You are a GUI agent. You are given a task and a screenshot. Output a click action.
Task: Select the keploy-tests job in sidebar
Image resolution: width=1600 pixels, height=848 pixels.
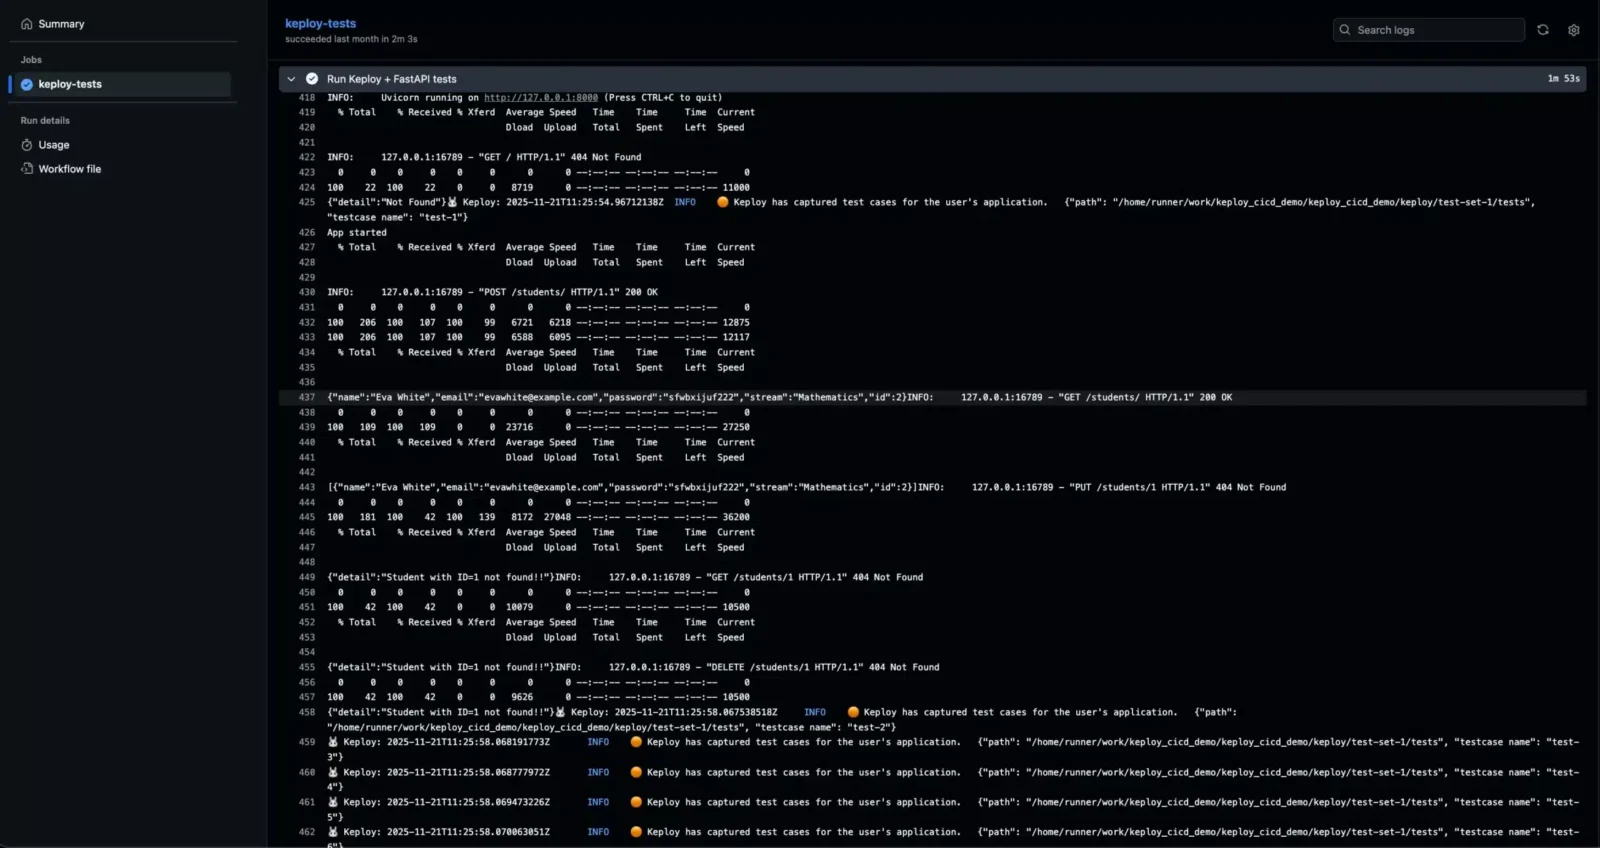[70, 85]
